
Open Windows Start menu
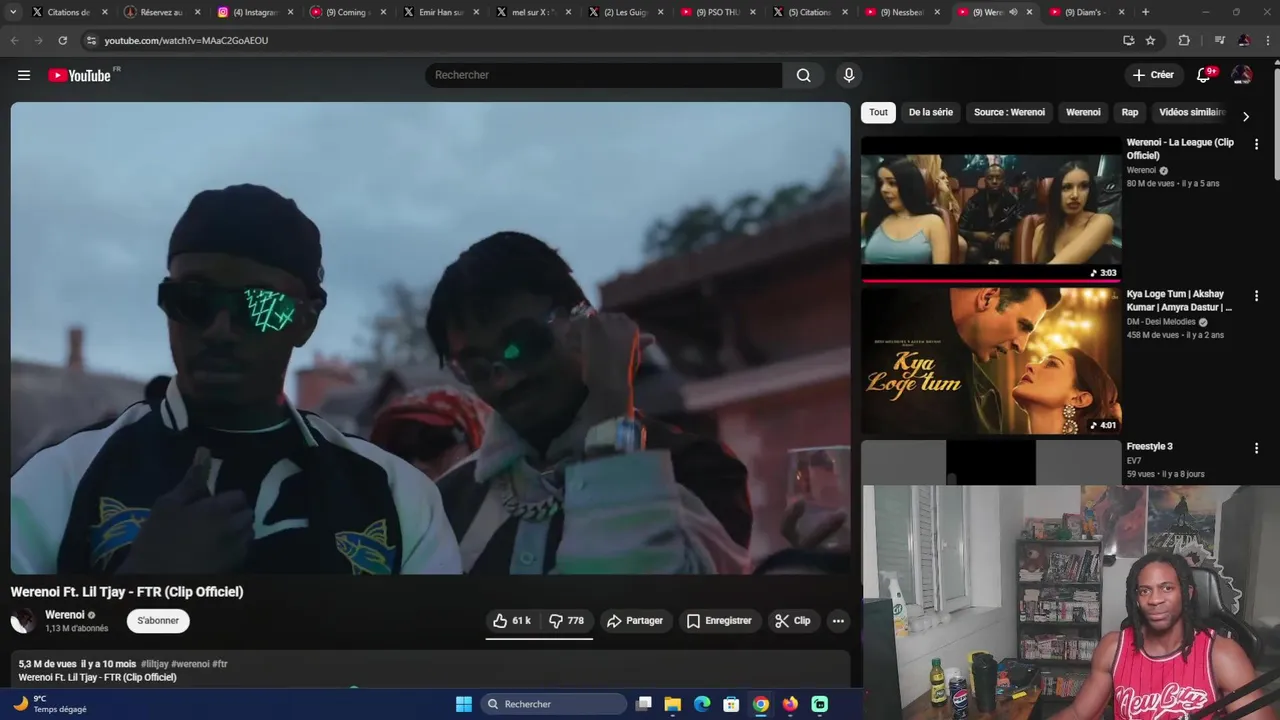(x=464, y=704)
